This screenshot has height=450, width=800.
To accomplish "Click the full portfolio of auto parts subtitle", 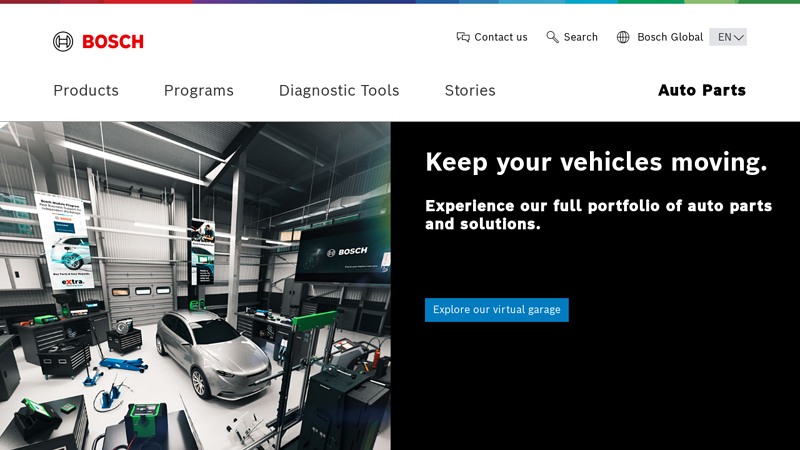I will click(598, 215).
